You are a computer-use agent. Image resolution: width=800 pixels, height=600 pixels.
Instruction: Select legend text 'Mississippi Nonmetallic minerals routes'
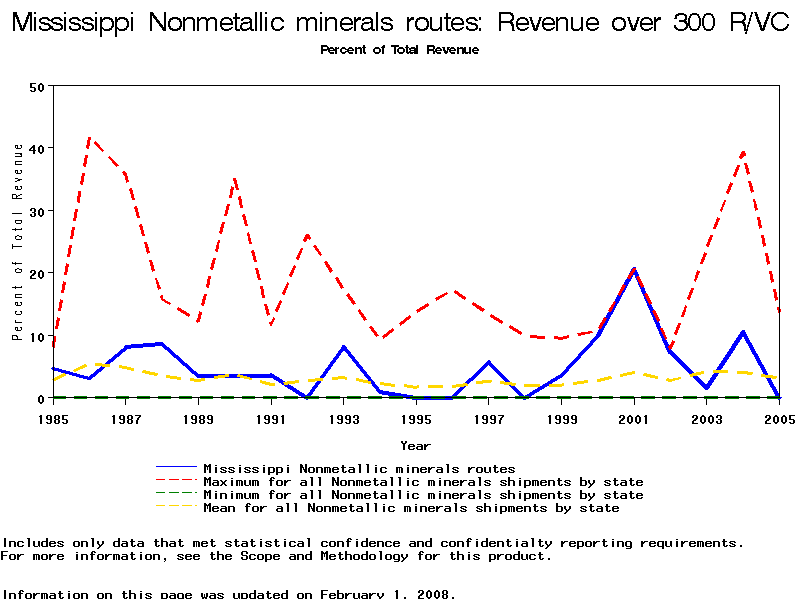(359, 468)
